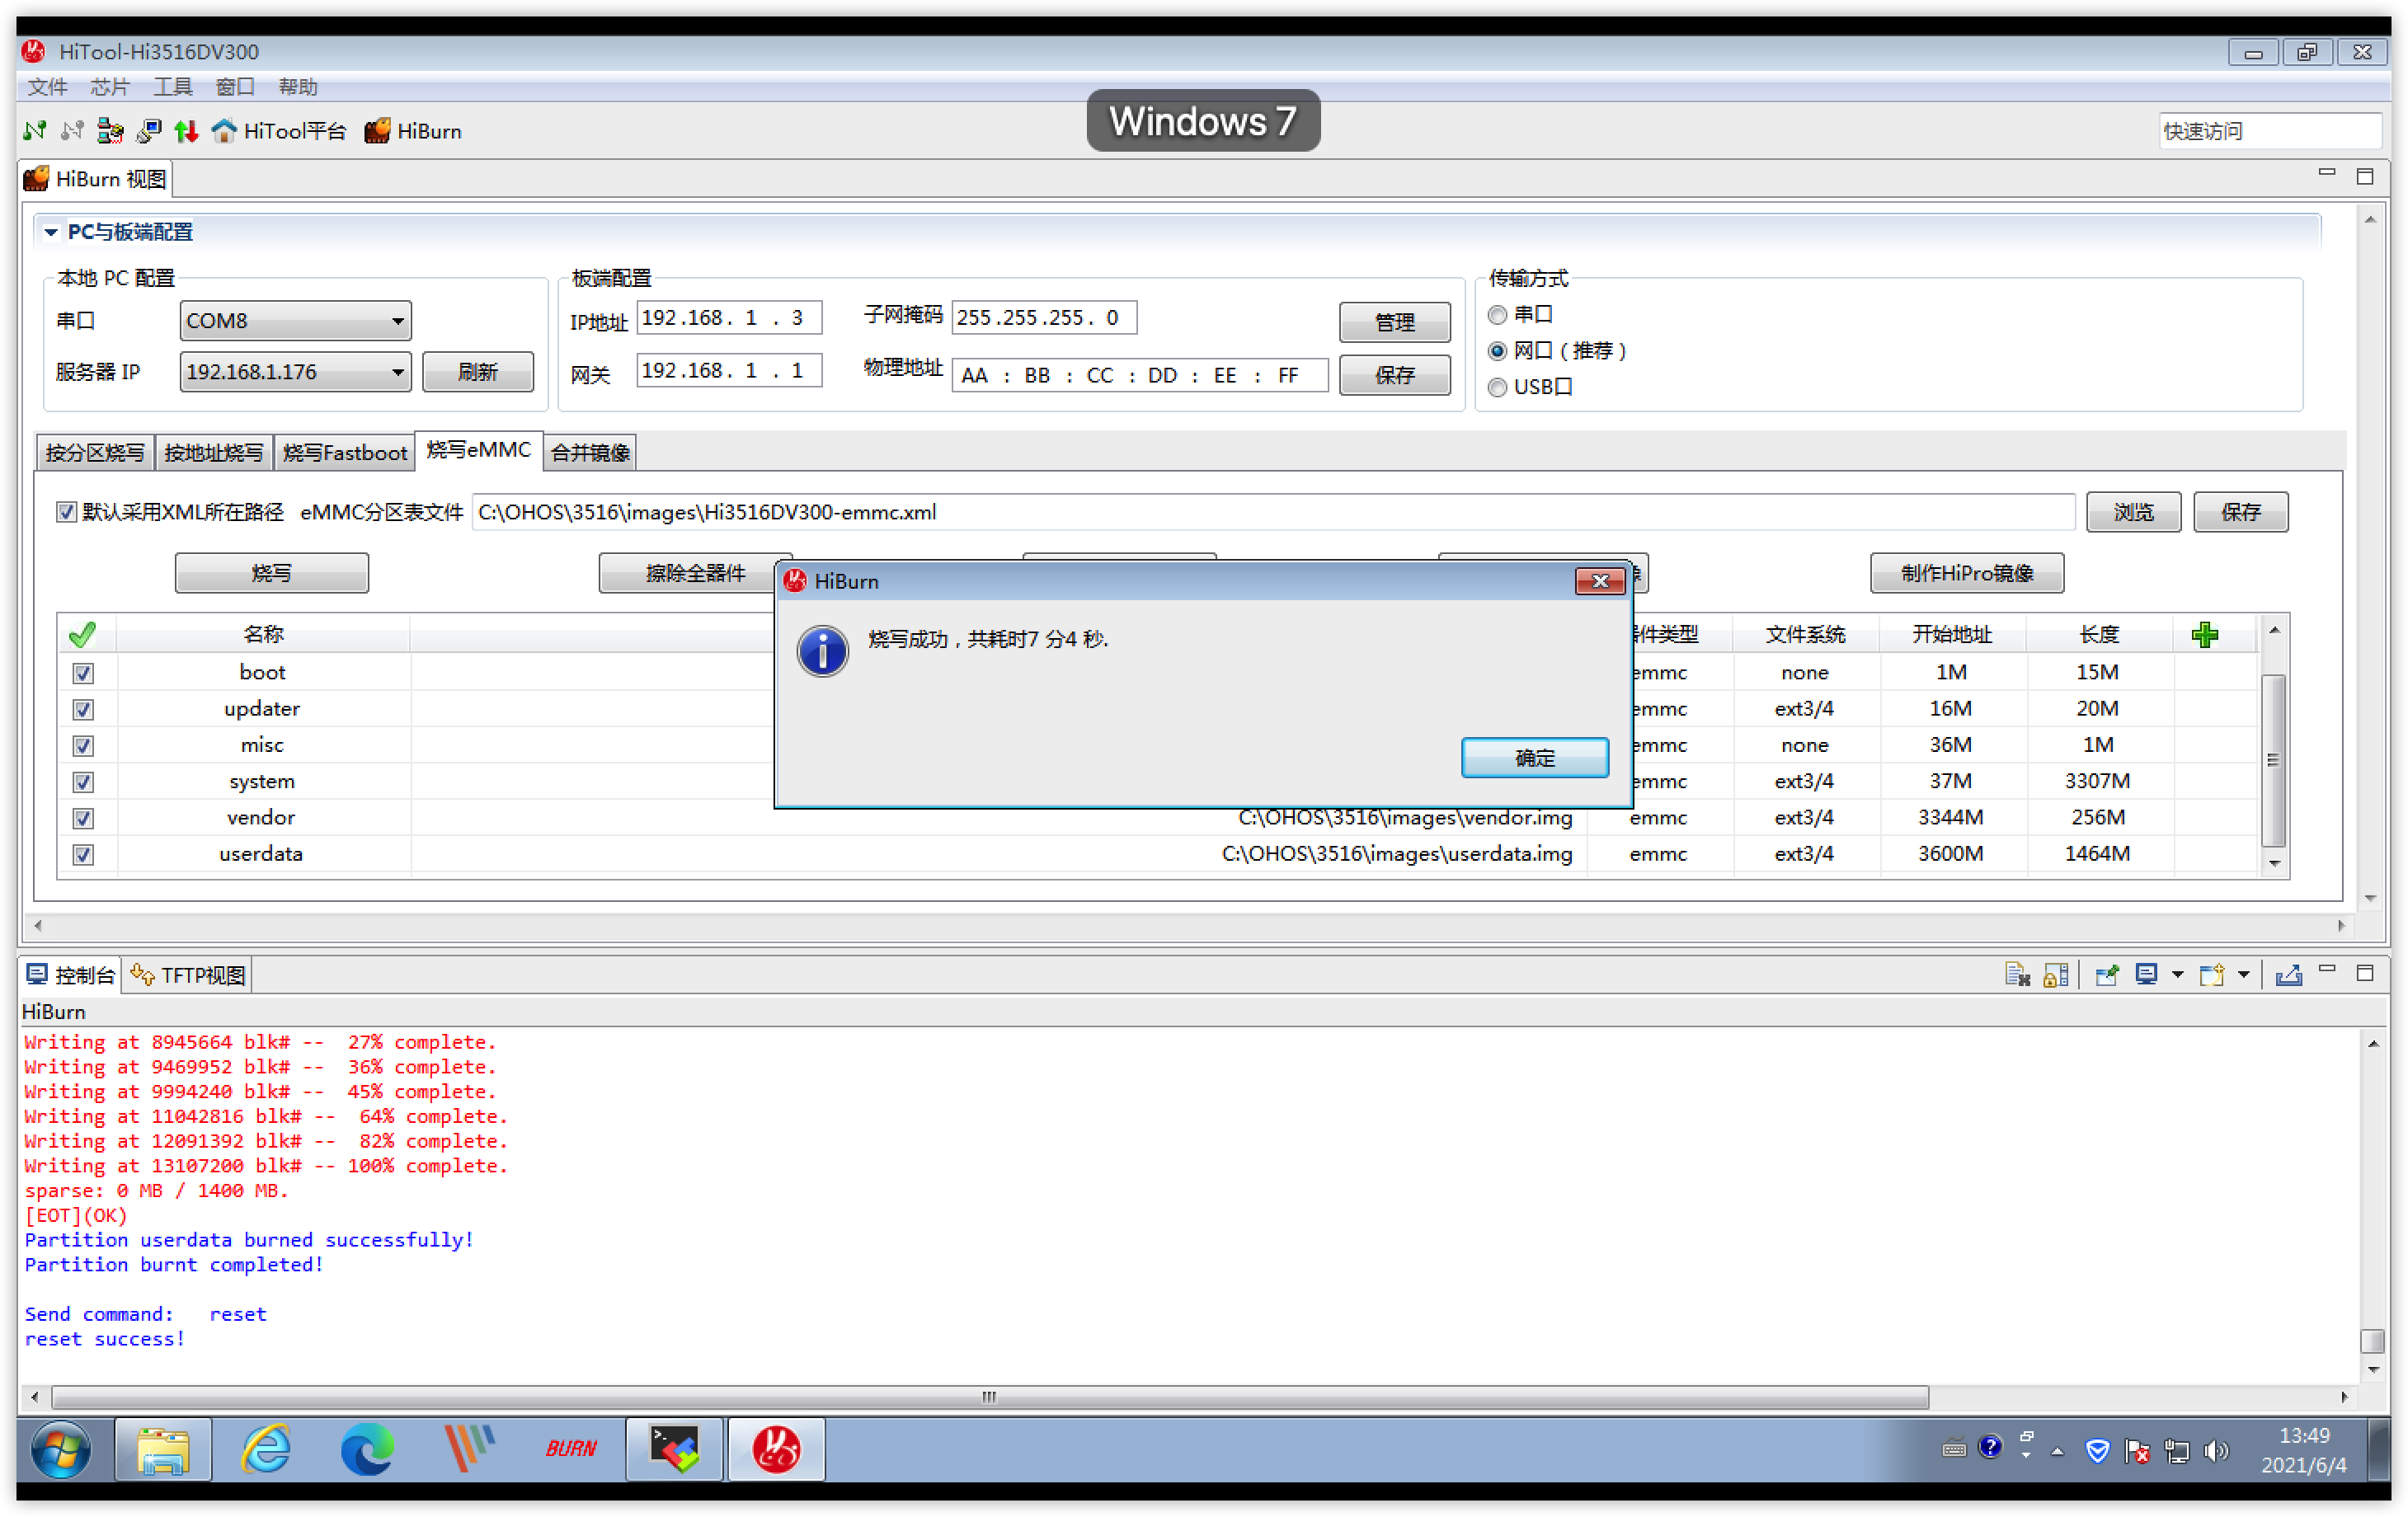Select the USB口 transfer mode radio
2408x1517 pixels.
(x=1497, y=387)
